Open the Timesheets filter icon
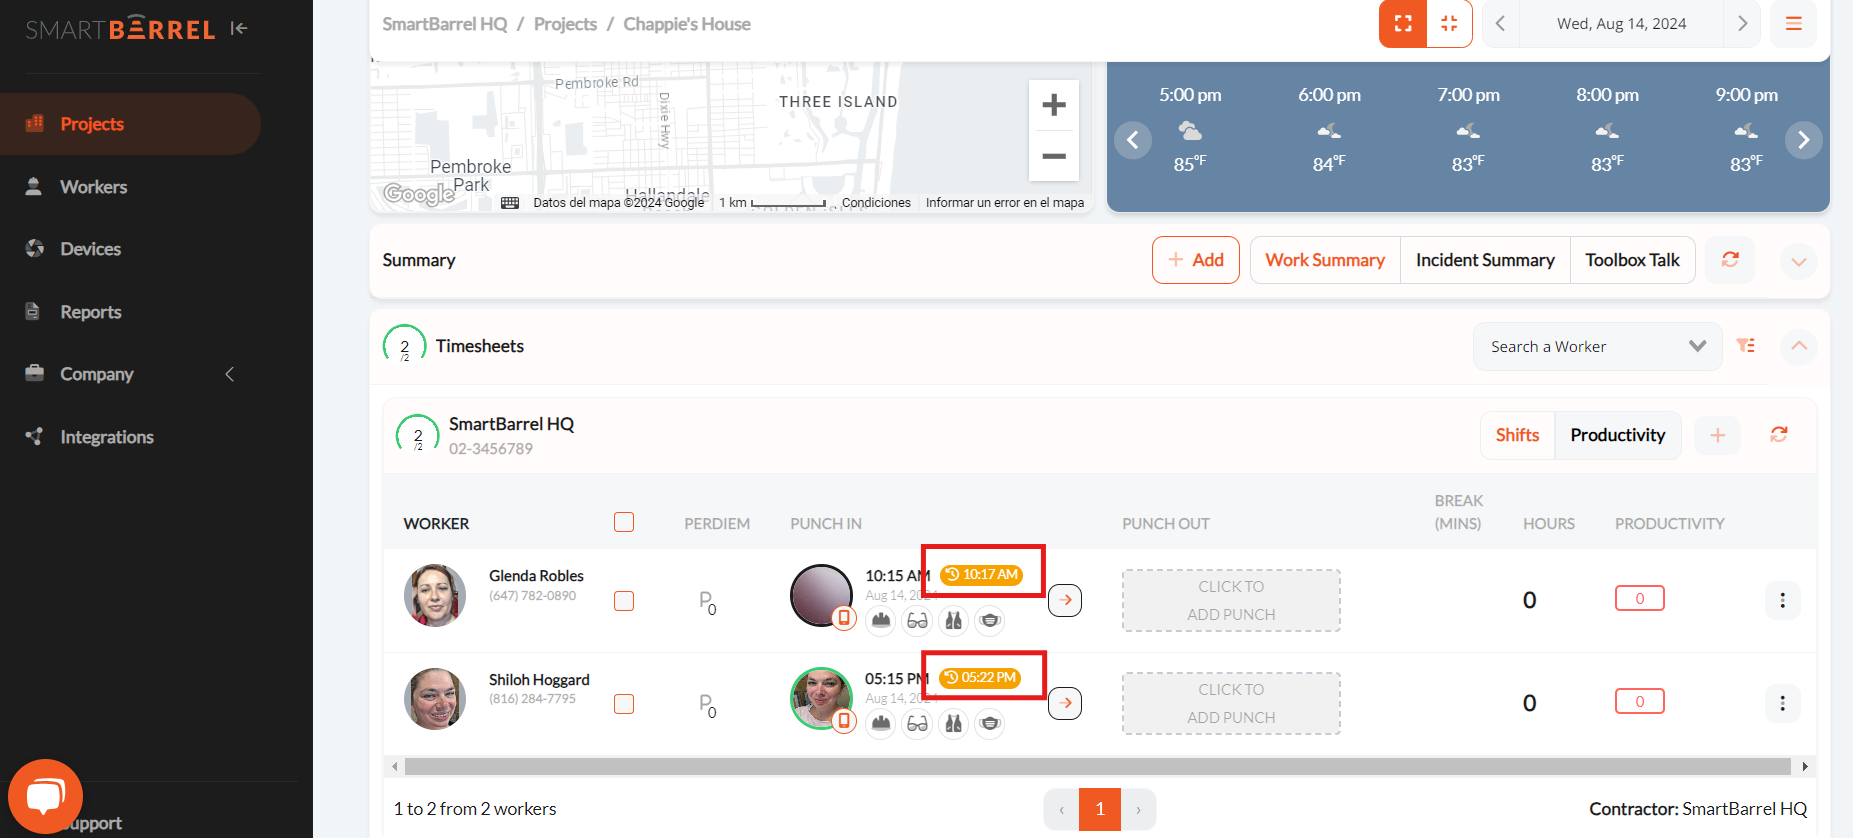The height and width of the screenshot is (838, 1853). [1746, 345]
